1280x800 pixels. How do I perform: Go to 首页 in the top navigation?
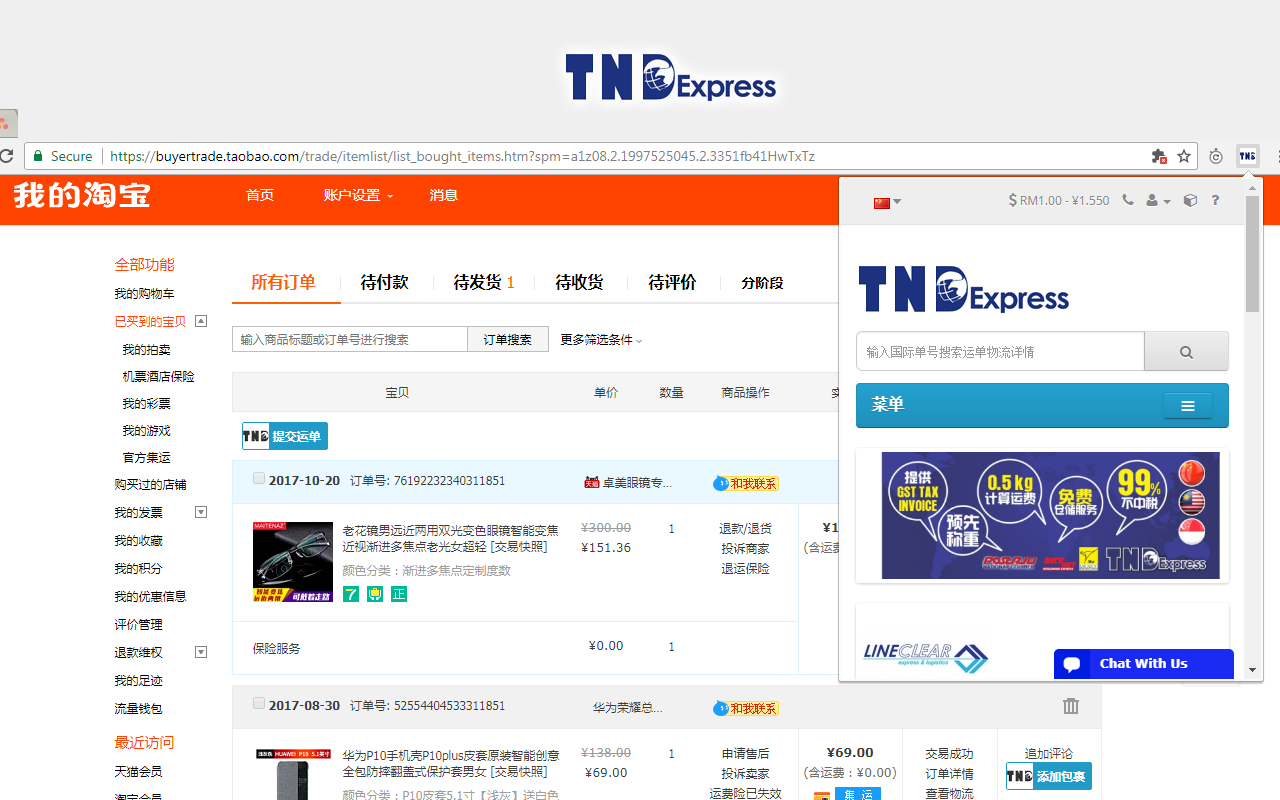[x=260, y=195]
